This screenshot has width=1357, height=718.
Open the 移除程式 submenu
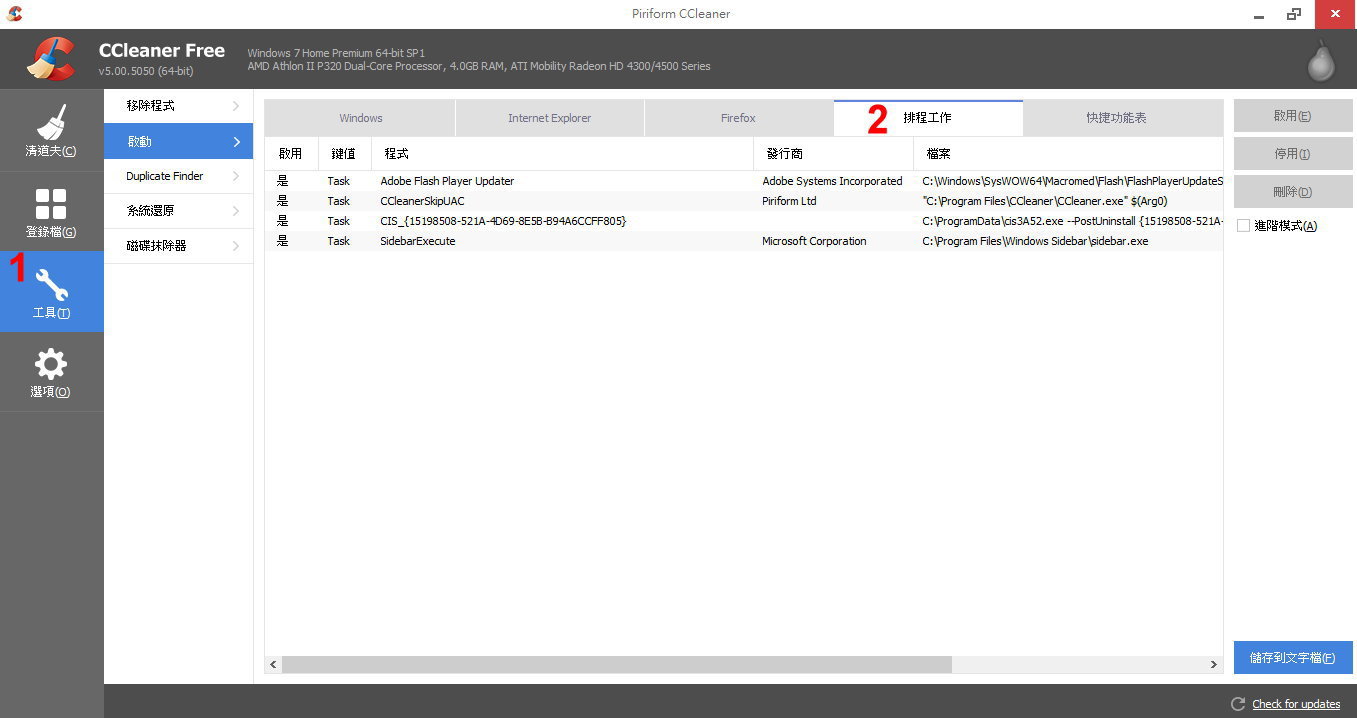coord(178,106)
